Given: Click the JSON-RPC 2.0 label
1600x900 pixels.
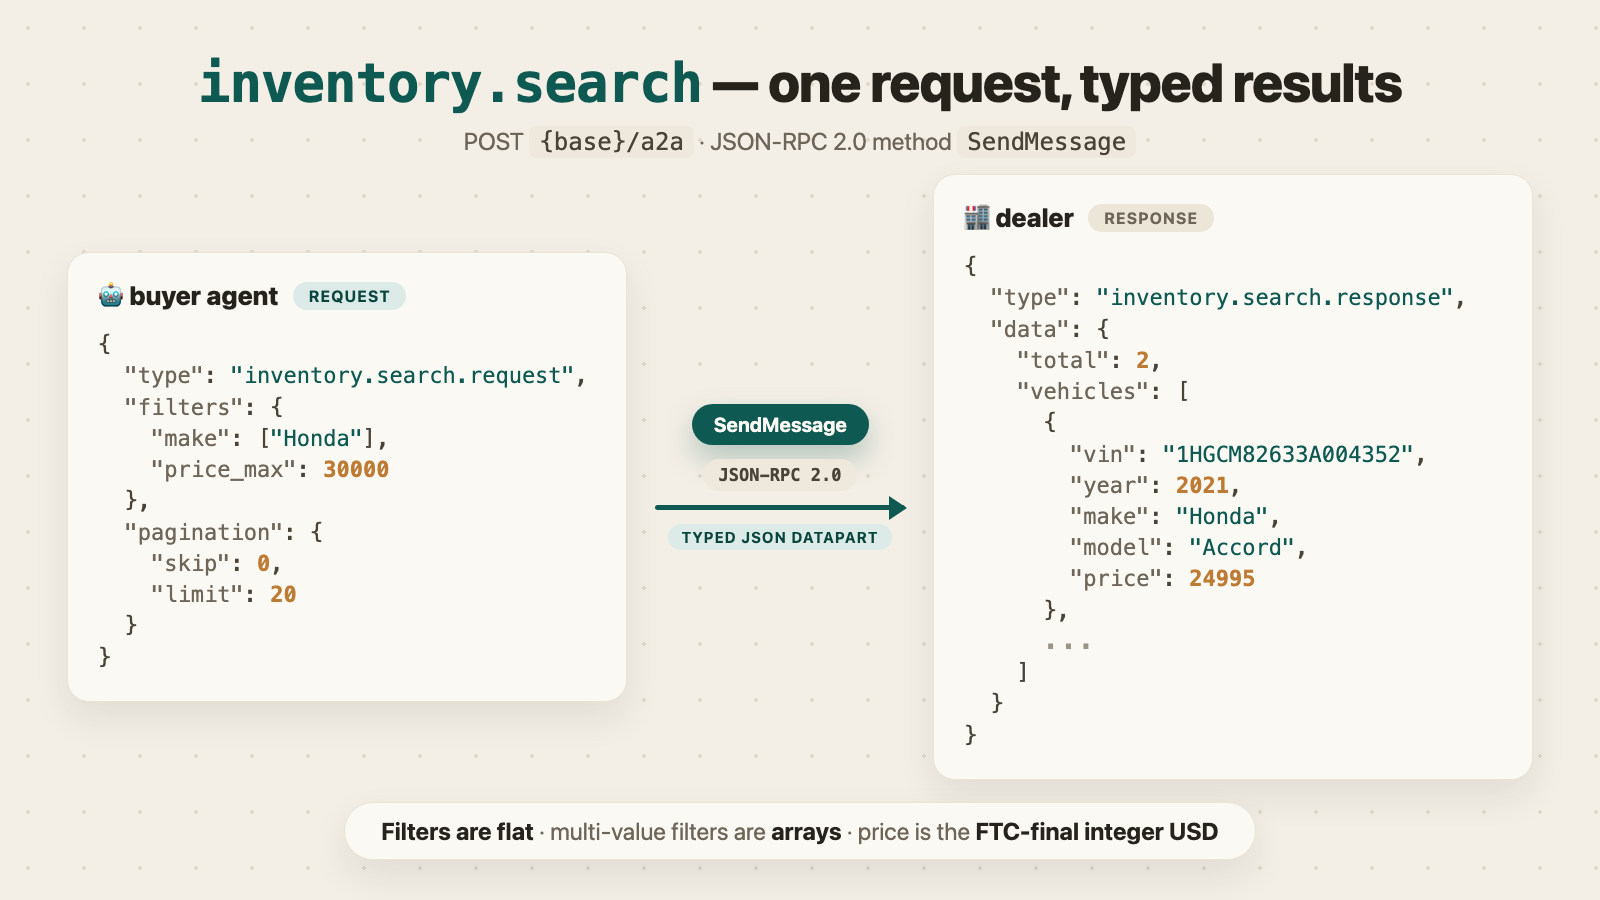Looking at the screenshot, I should pyautogui.click(x=780, y=475).
